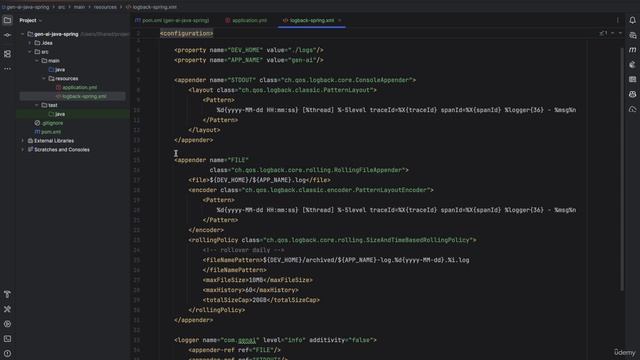Select logback-spring.xml in project tree
Image resolution: width=640 pixels, height=360 pixels.
[81, 96]
